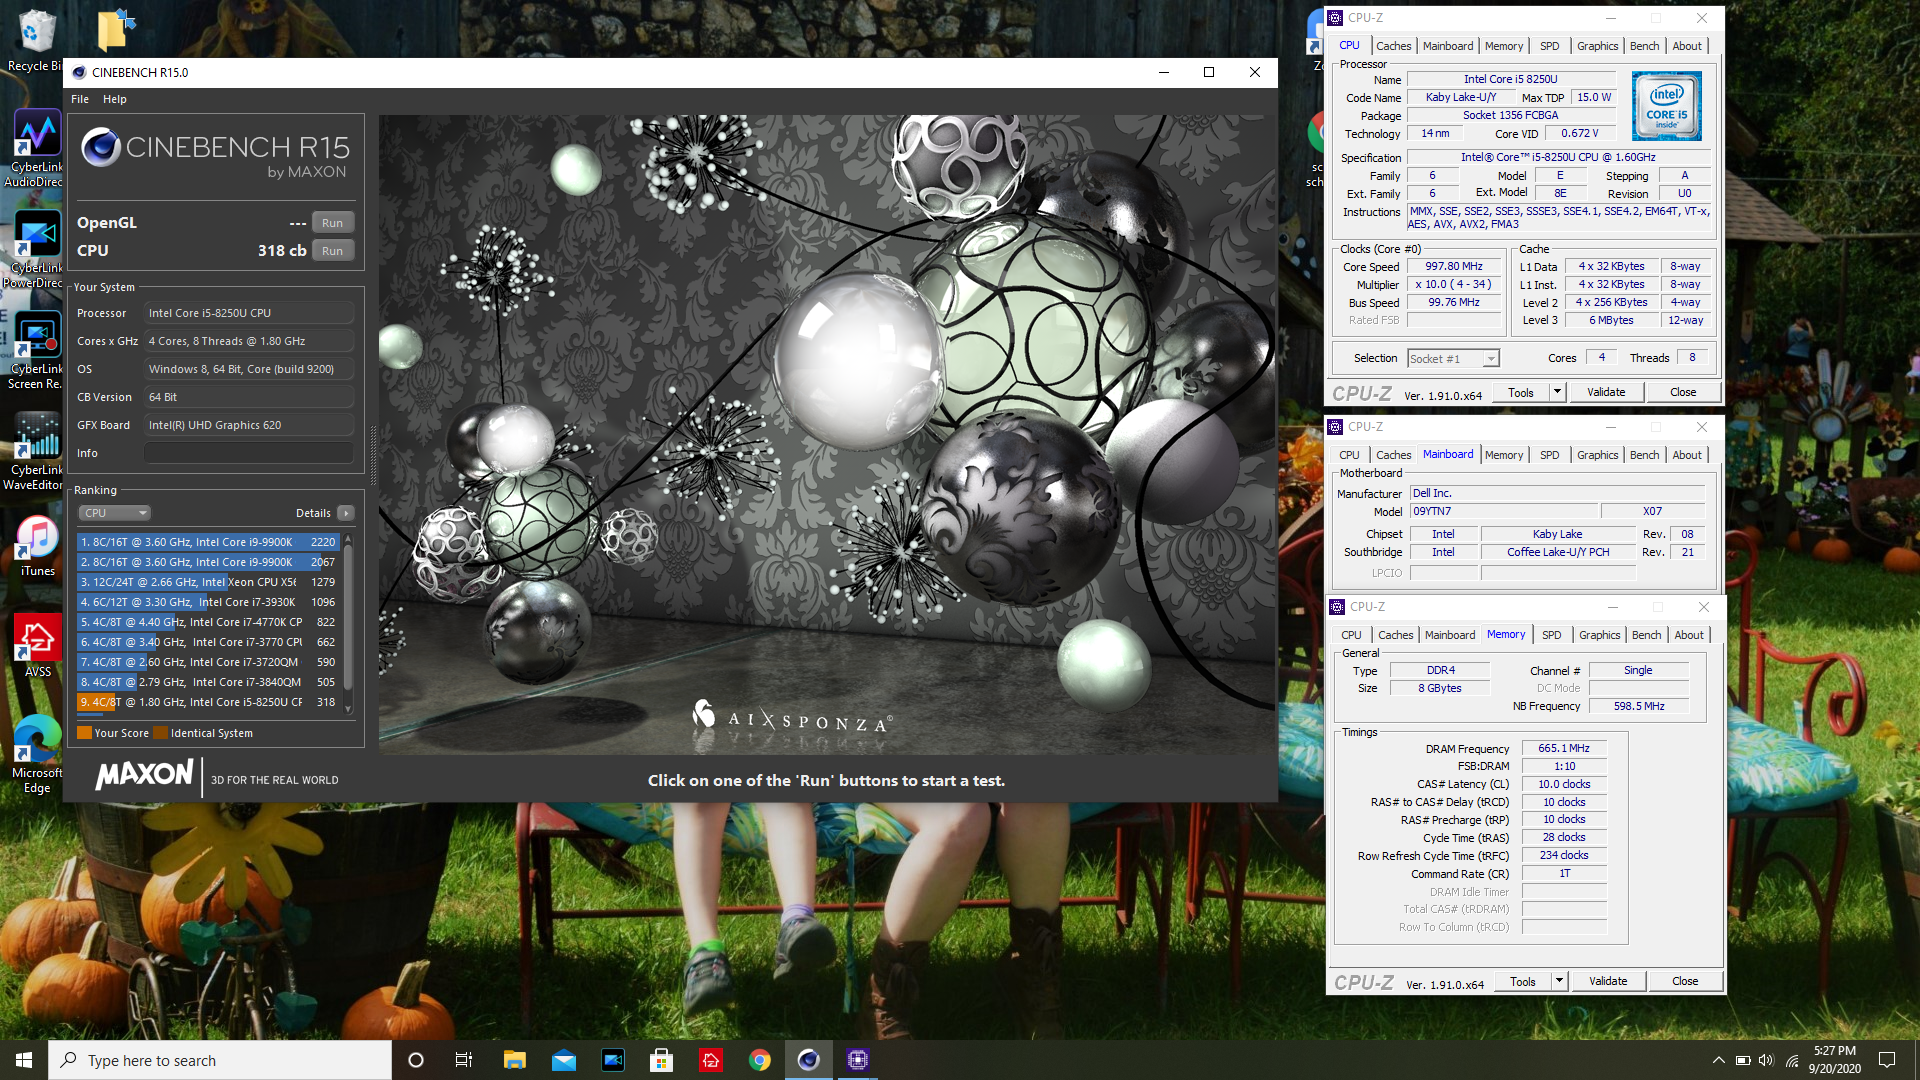Click Tools button in bottom CPU-Z
This screenshot has width=1920, height=1080.
(1523, 982)
